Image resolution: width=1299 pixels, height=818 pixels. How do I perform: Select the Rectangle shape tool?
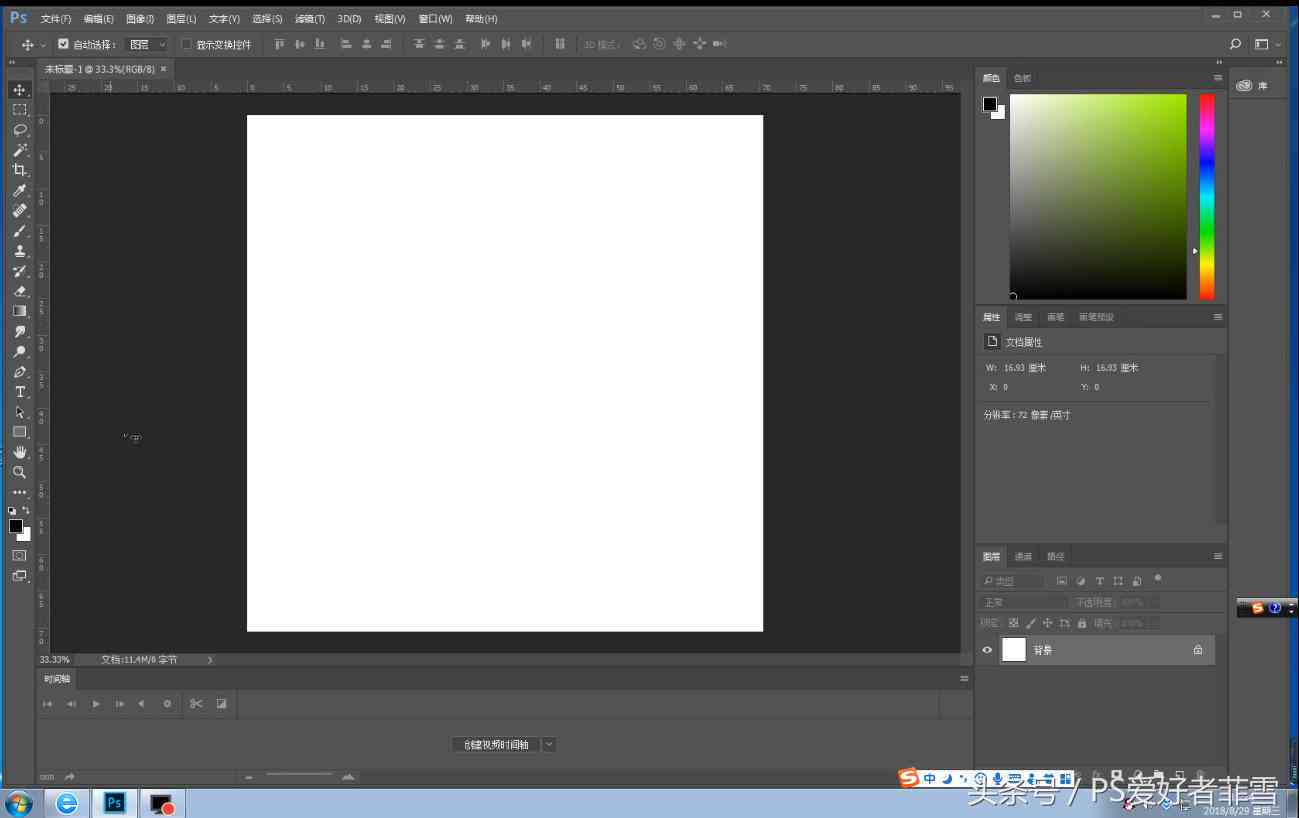(19, 432)
